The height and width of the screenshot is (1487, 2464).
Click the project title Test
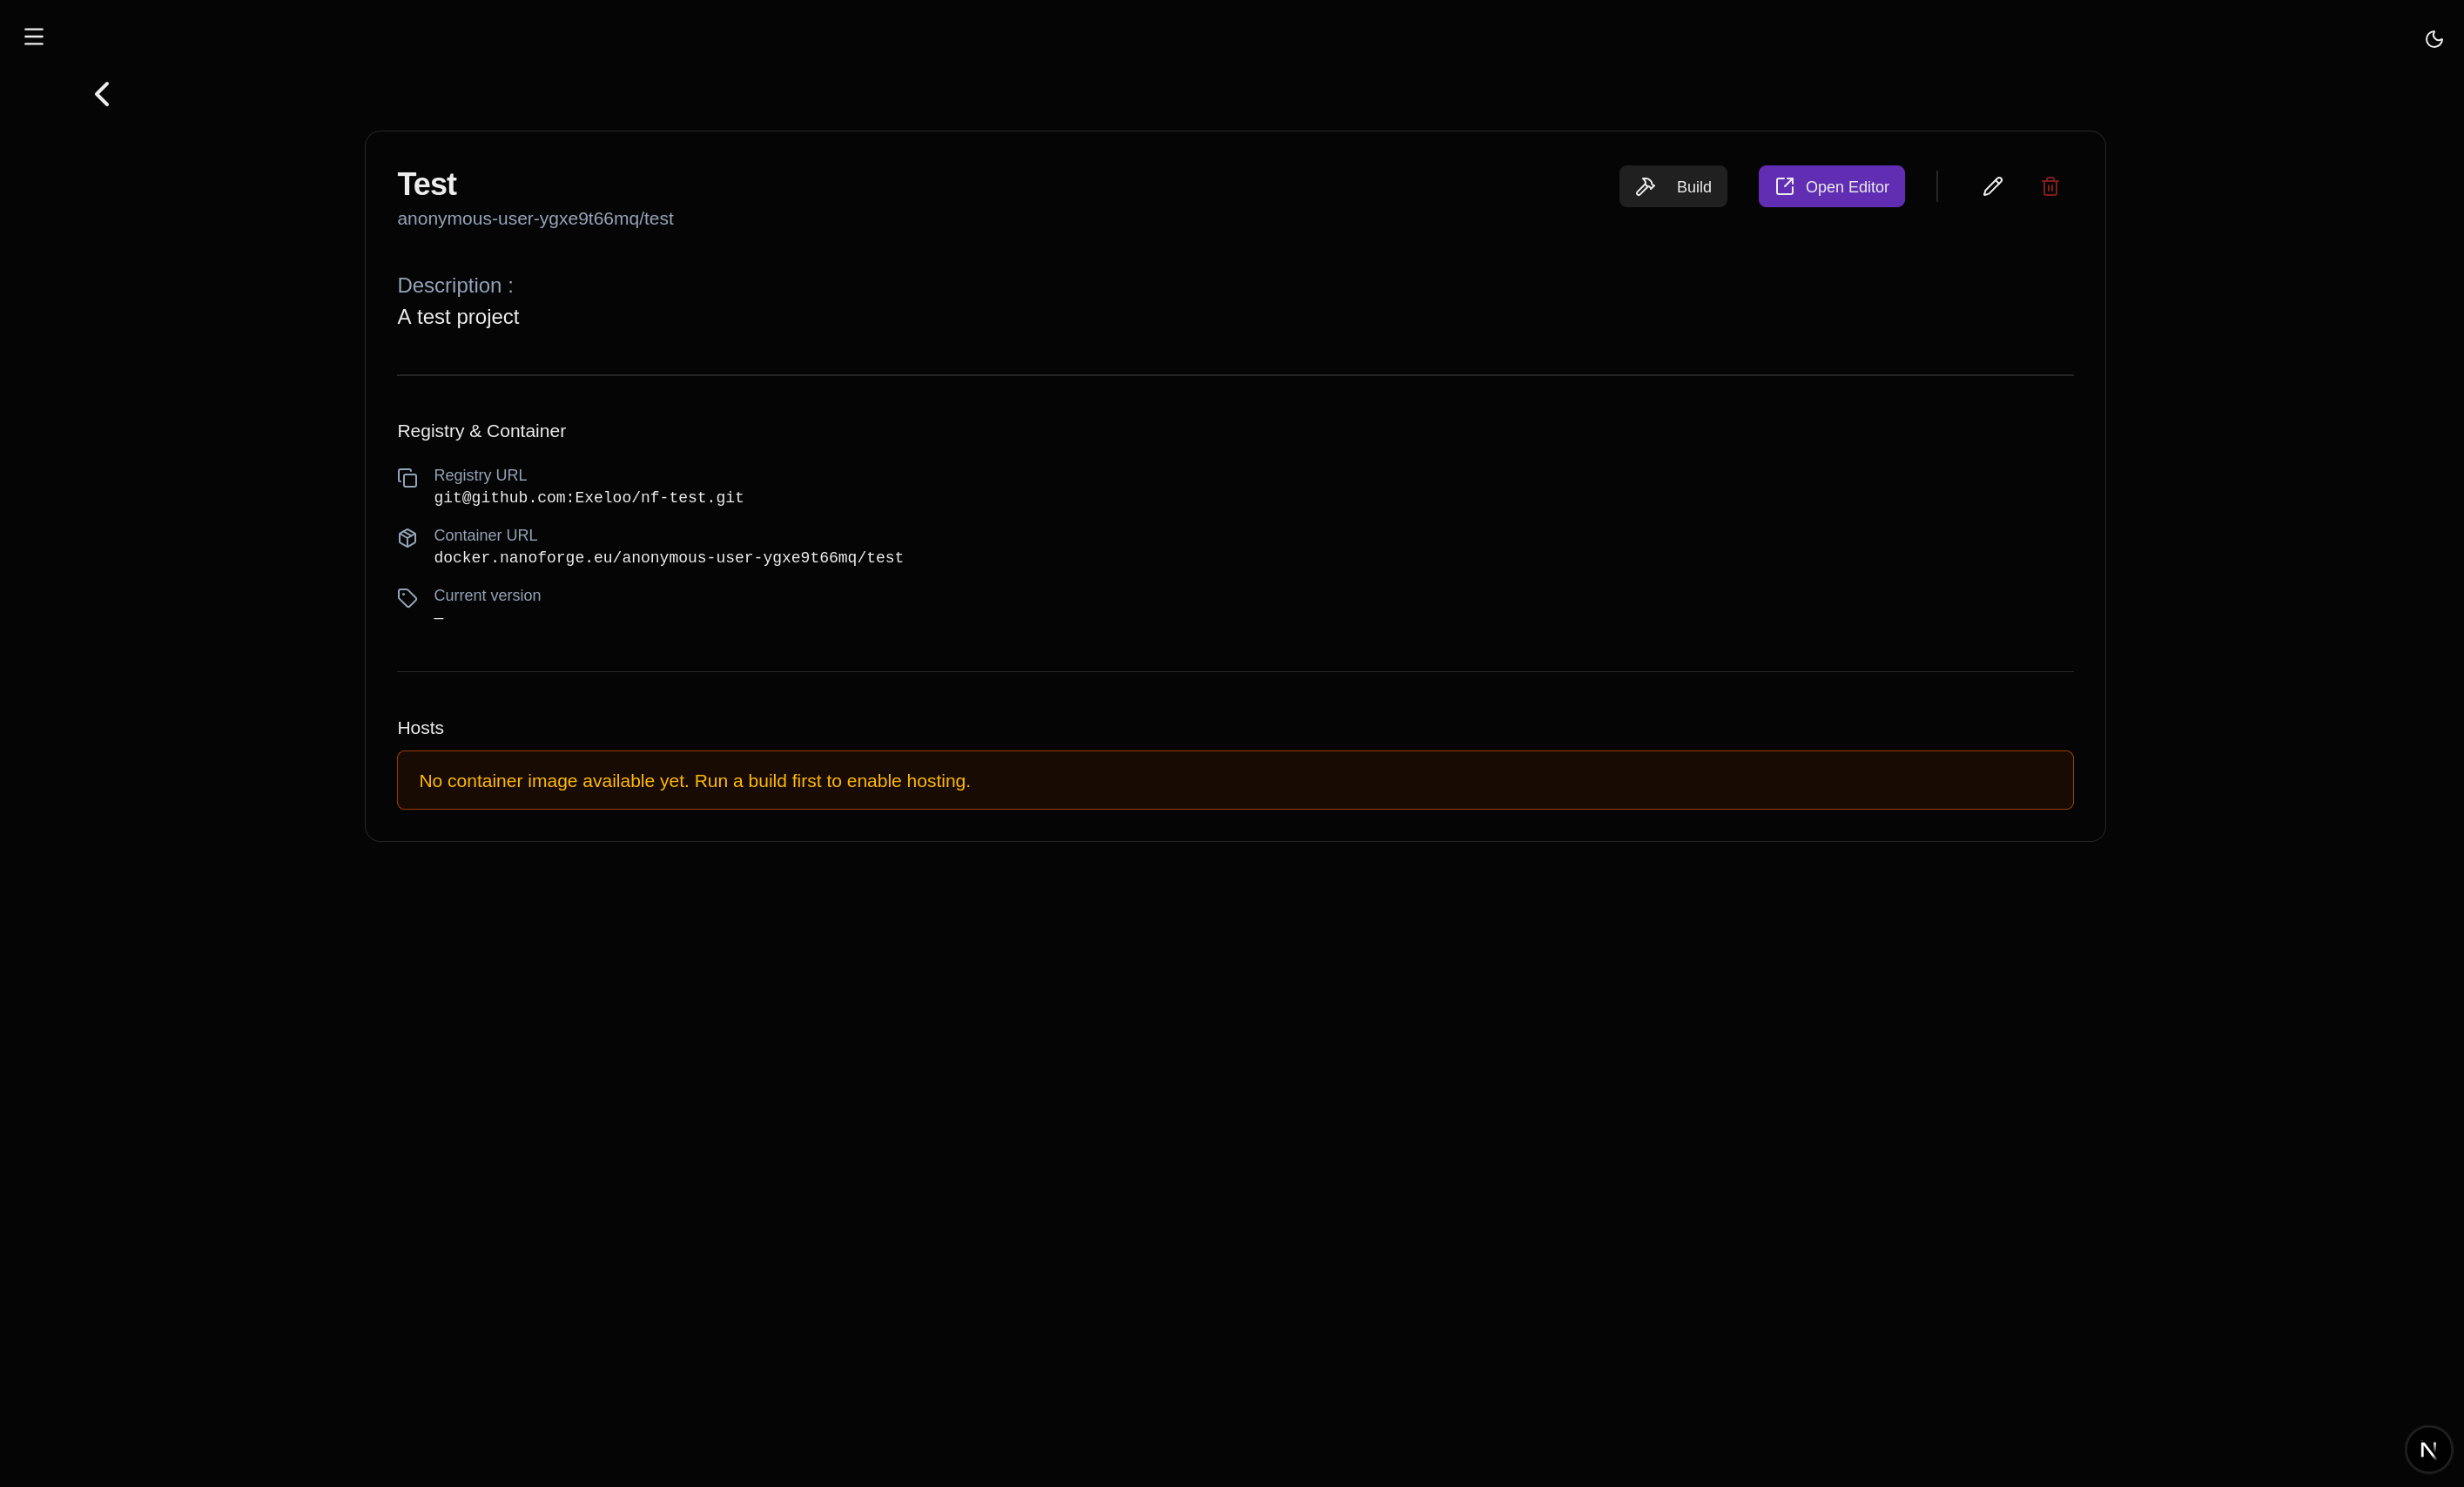tap(427, 184)
